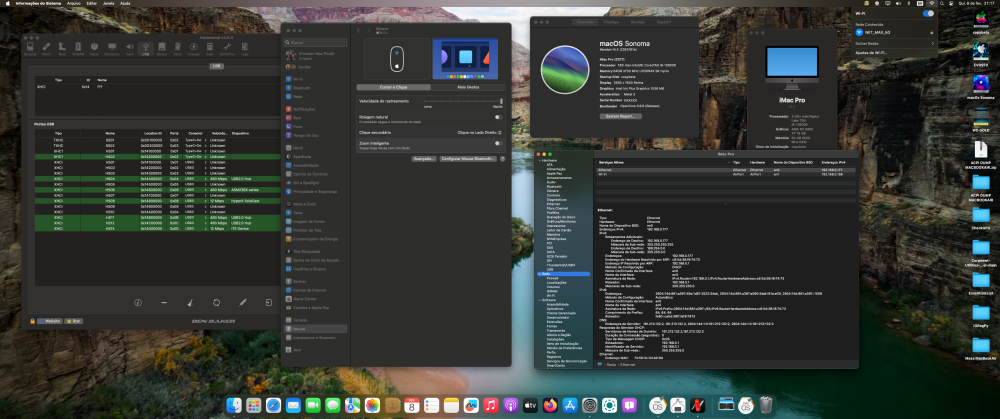1000x419 pixels.
Task: Select Firewall under Rede in System Information
Action: [552, 278]
